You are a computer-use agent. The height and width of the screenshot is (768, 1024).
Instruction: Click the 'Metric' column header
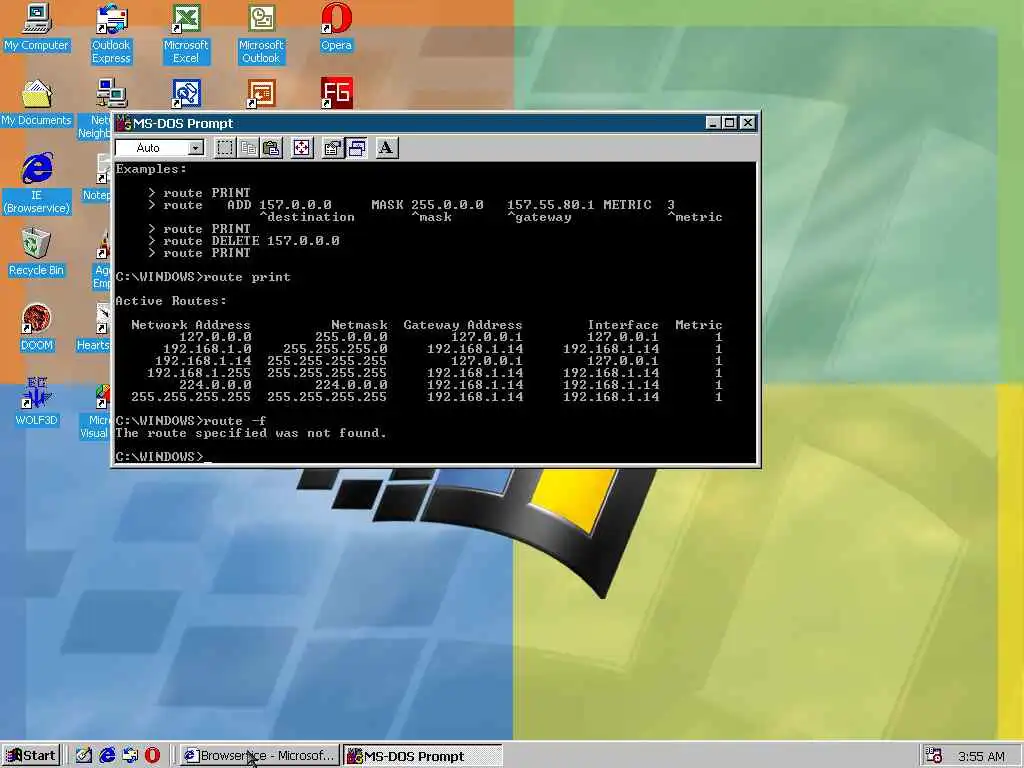699,325
